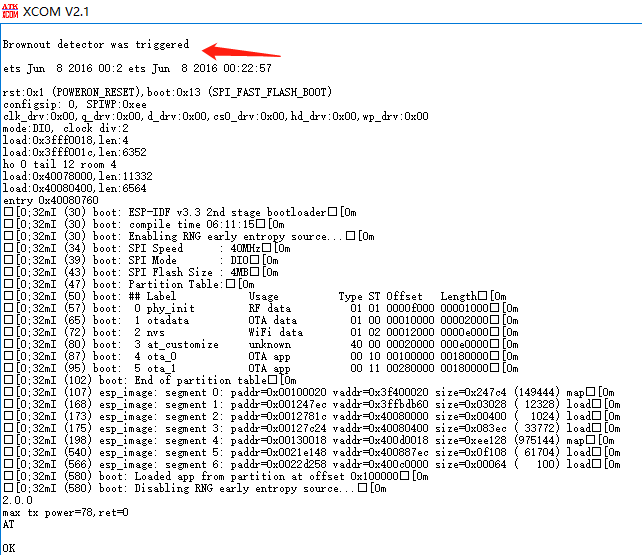The image size is (642, 555).
Task: Click esp_image segment 5 paddr=0x0021e148 line
Action: 312,453
